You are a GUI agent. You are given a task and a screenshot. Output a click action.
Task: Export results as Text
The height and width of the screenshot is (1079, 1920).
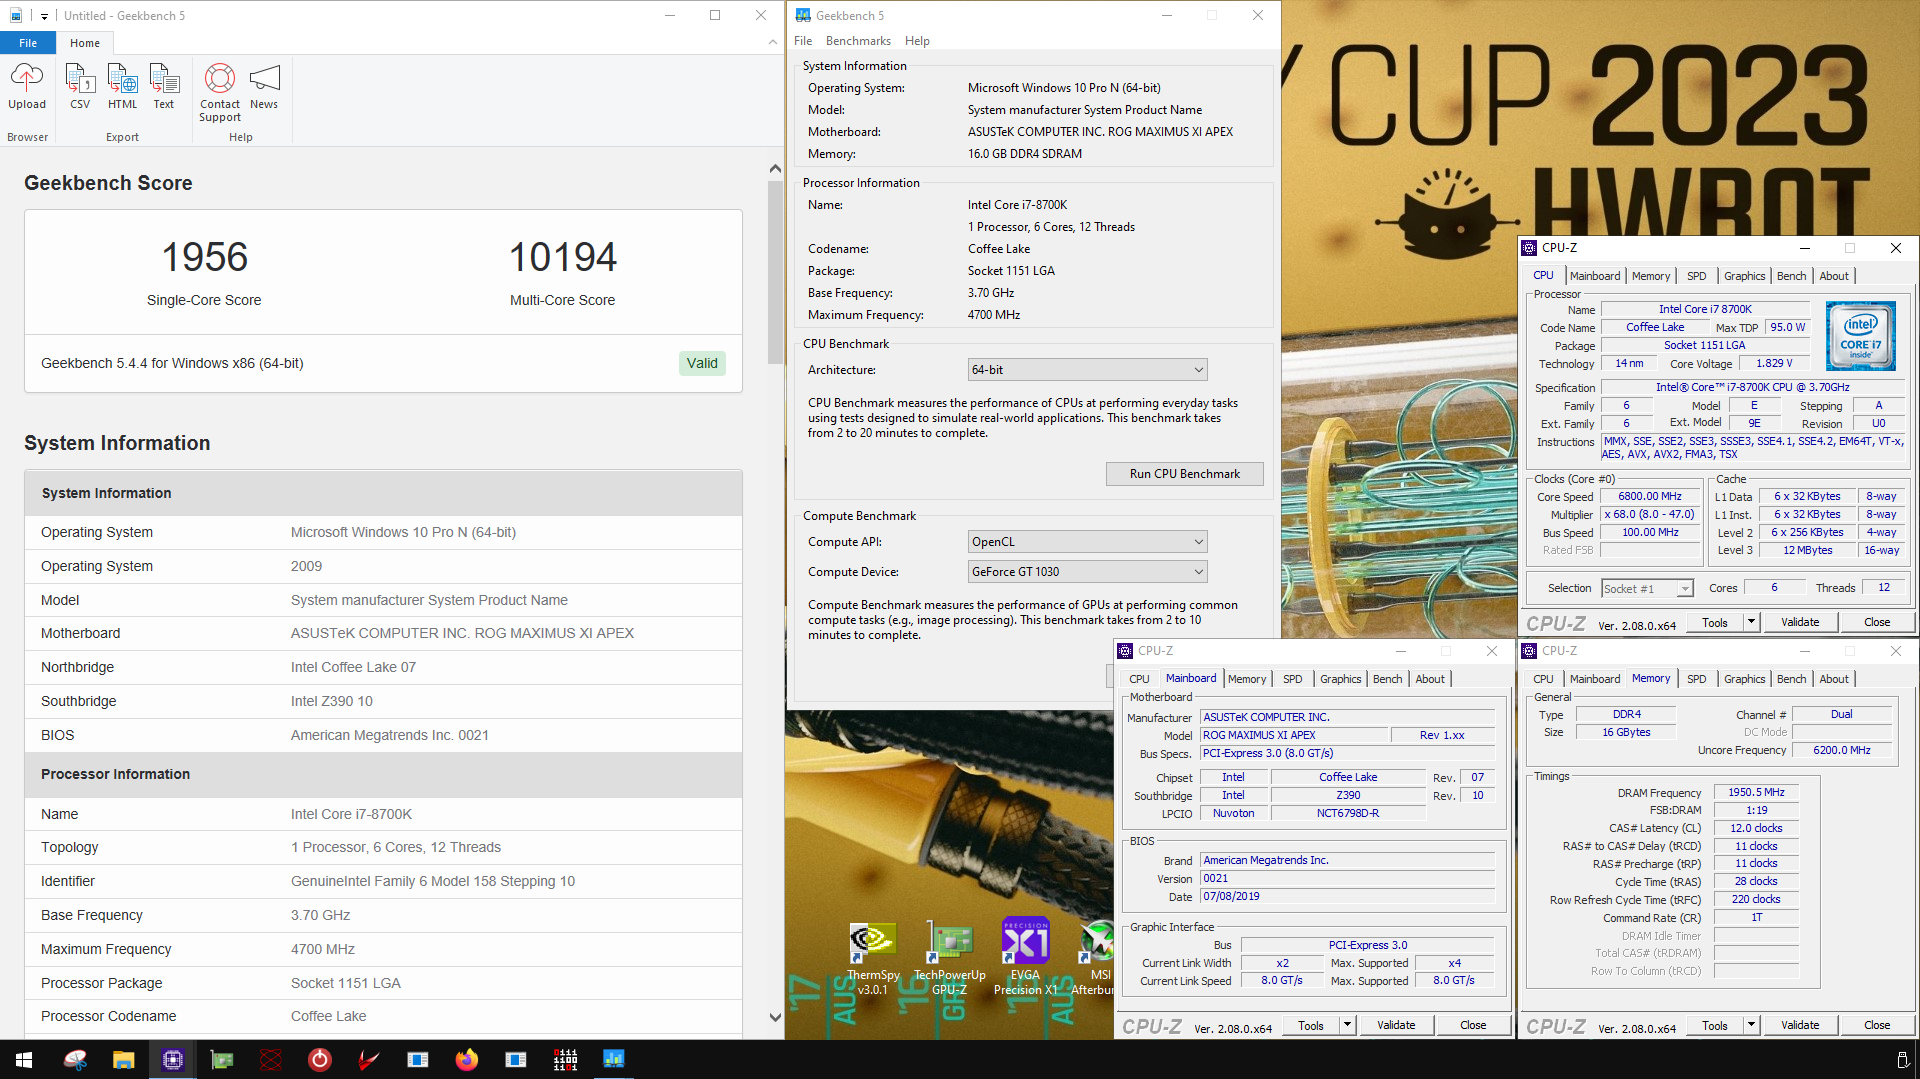point(164,86)
